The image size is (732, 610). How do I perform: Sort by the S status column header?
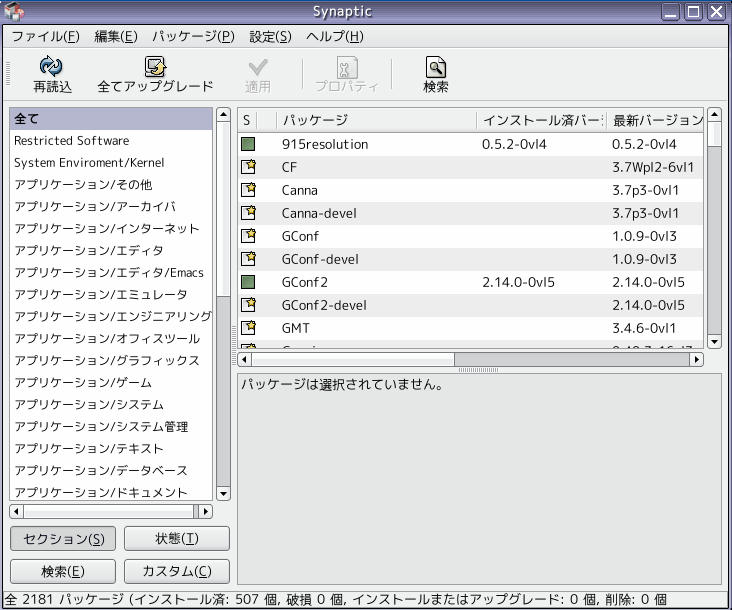tap(247, 120)
